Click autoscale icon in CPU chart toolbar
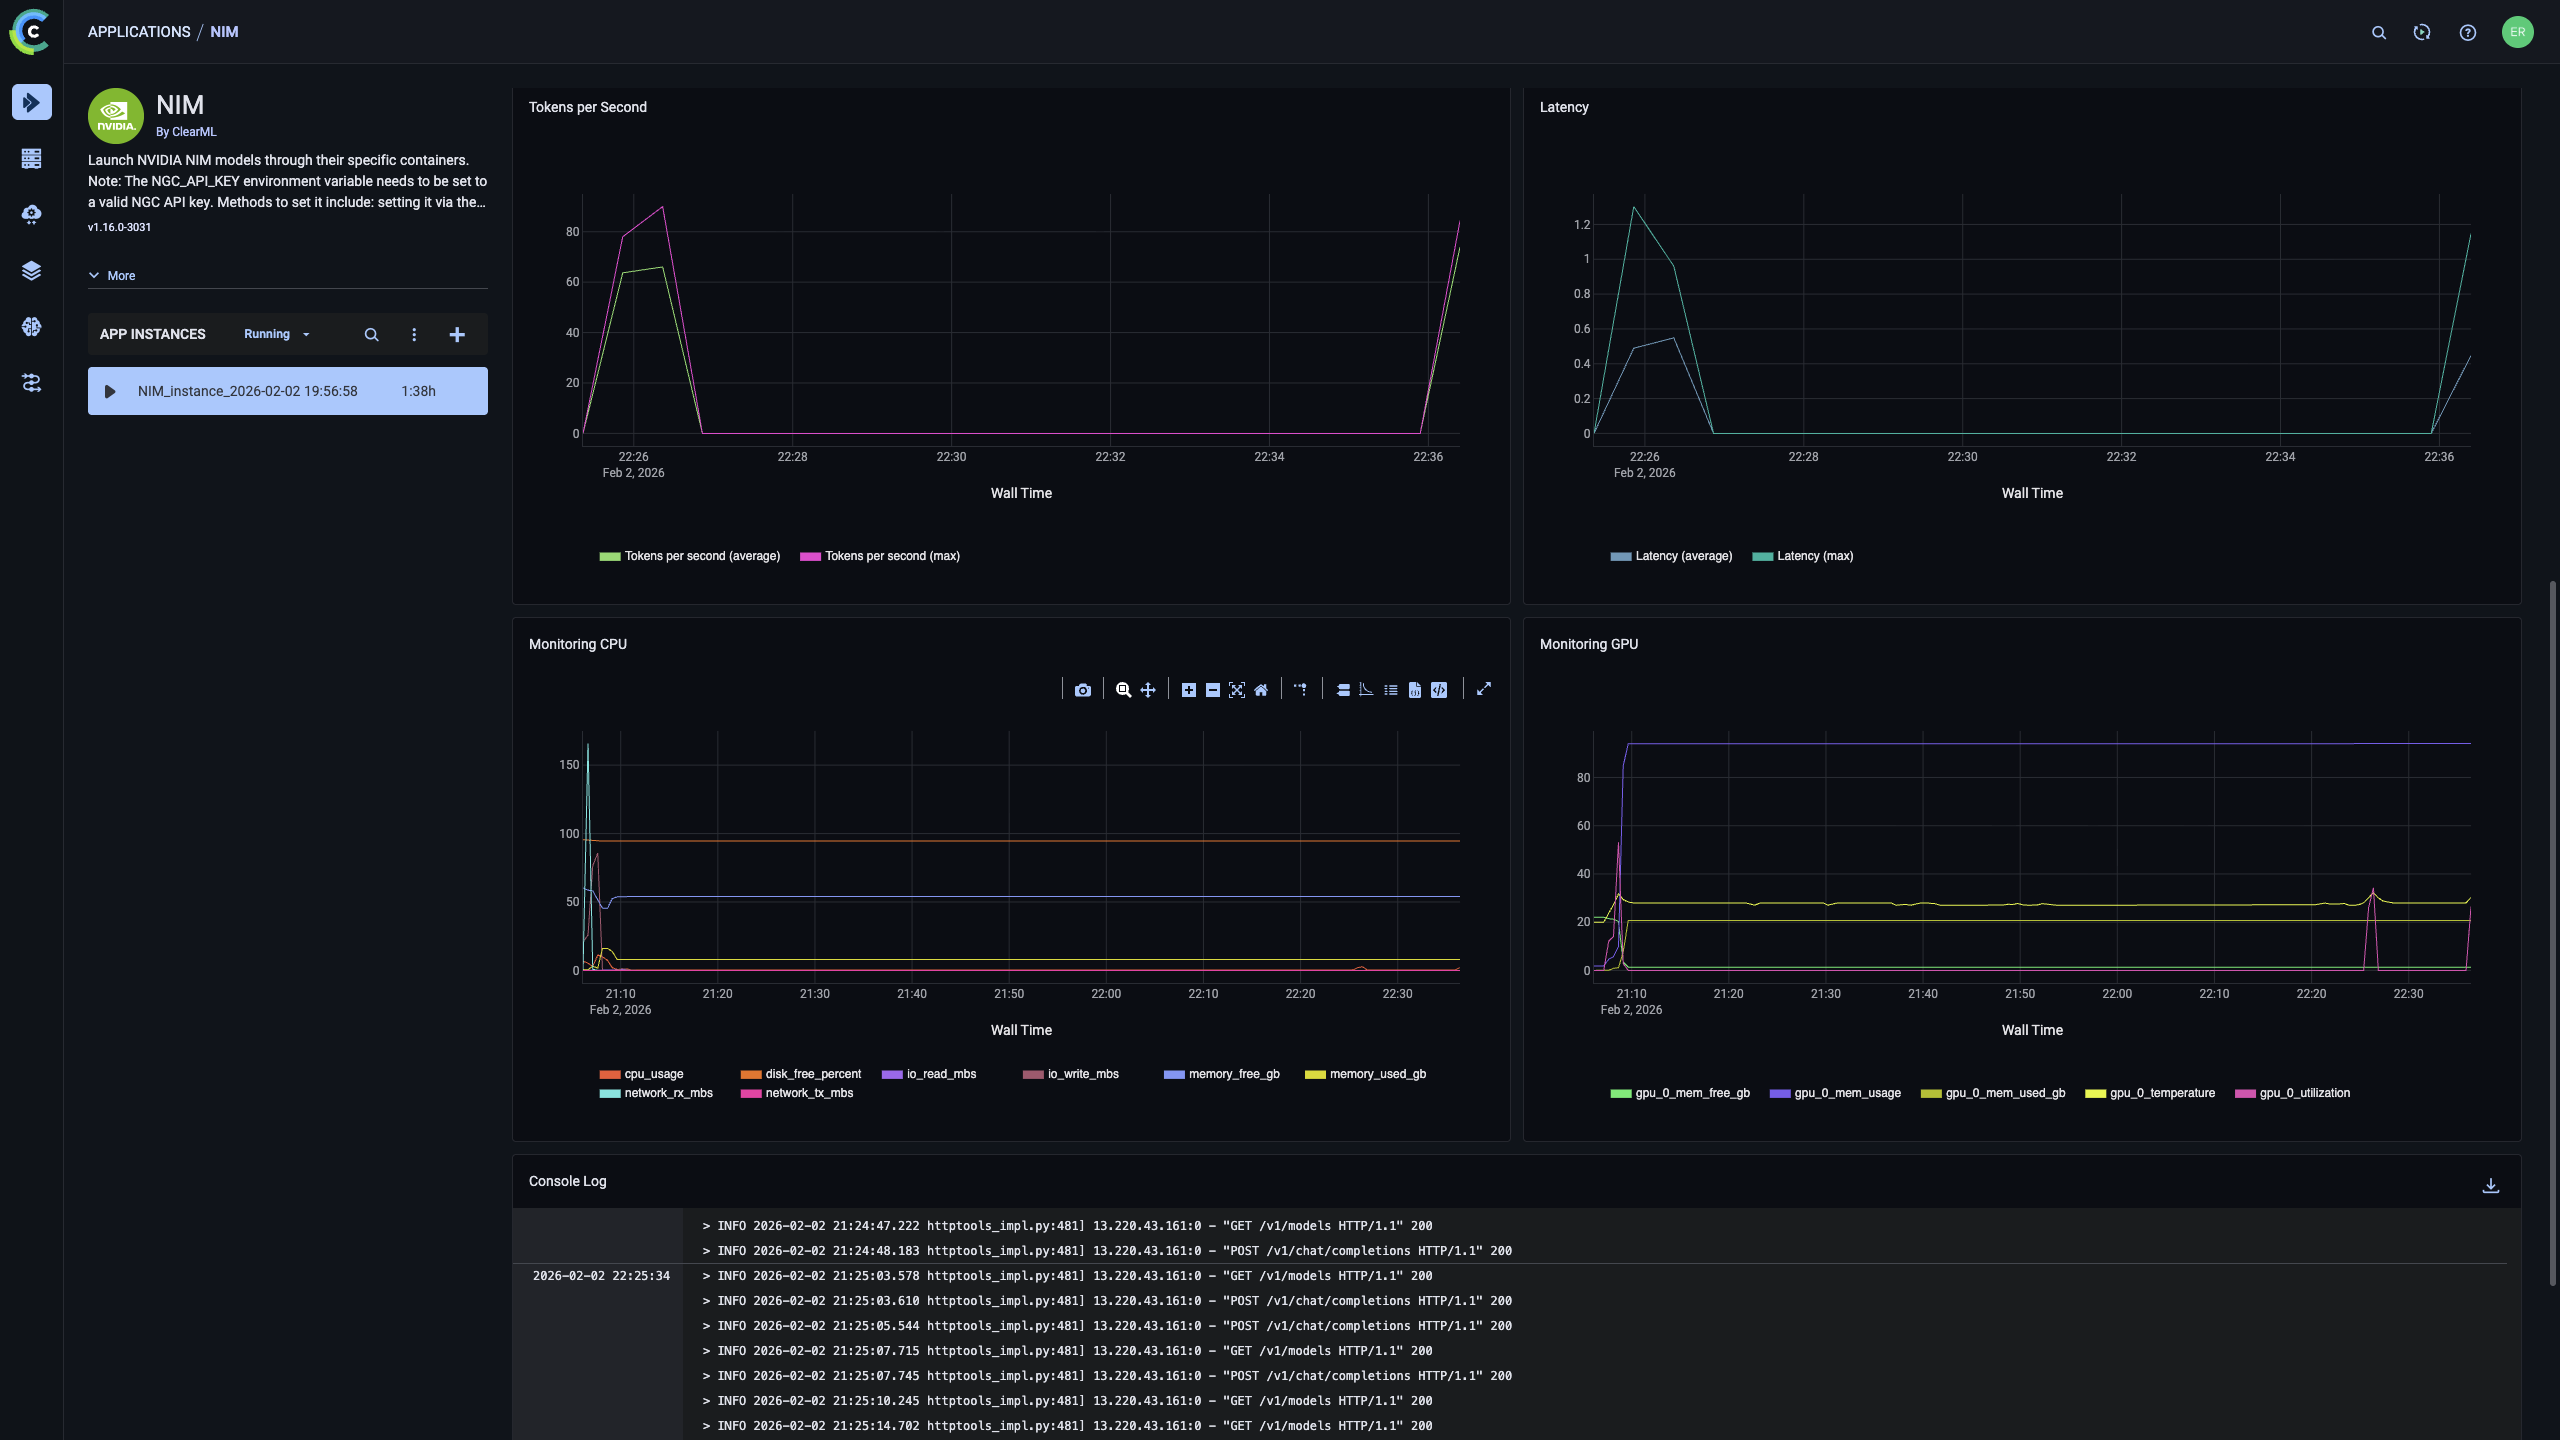 1237,690
